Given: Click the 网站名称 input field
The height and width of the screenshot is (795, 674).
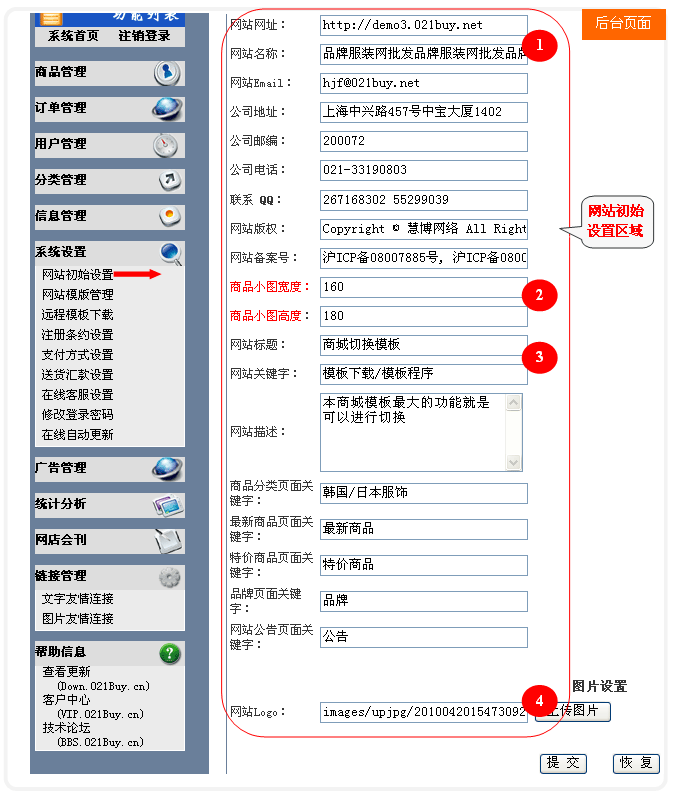Looking at the screenshot, I should (424, 54).
